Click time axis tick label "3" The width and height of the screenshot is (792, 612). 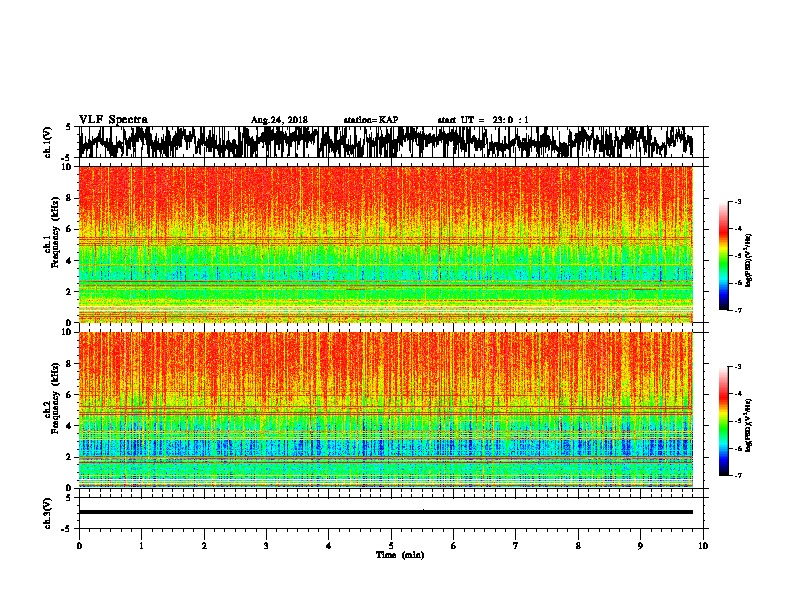click(x=266, y=546)
